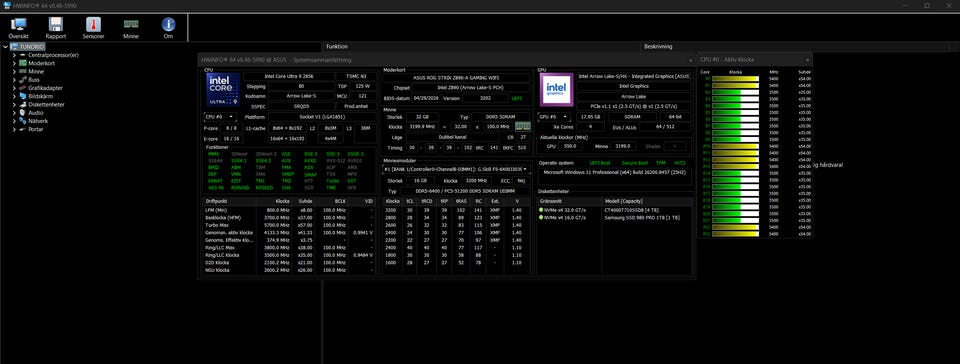The width and height of the screenshot is (960, 364).
Task: Click the Minne memory toolbar icon
Action: (130, 24)
